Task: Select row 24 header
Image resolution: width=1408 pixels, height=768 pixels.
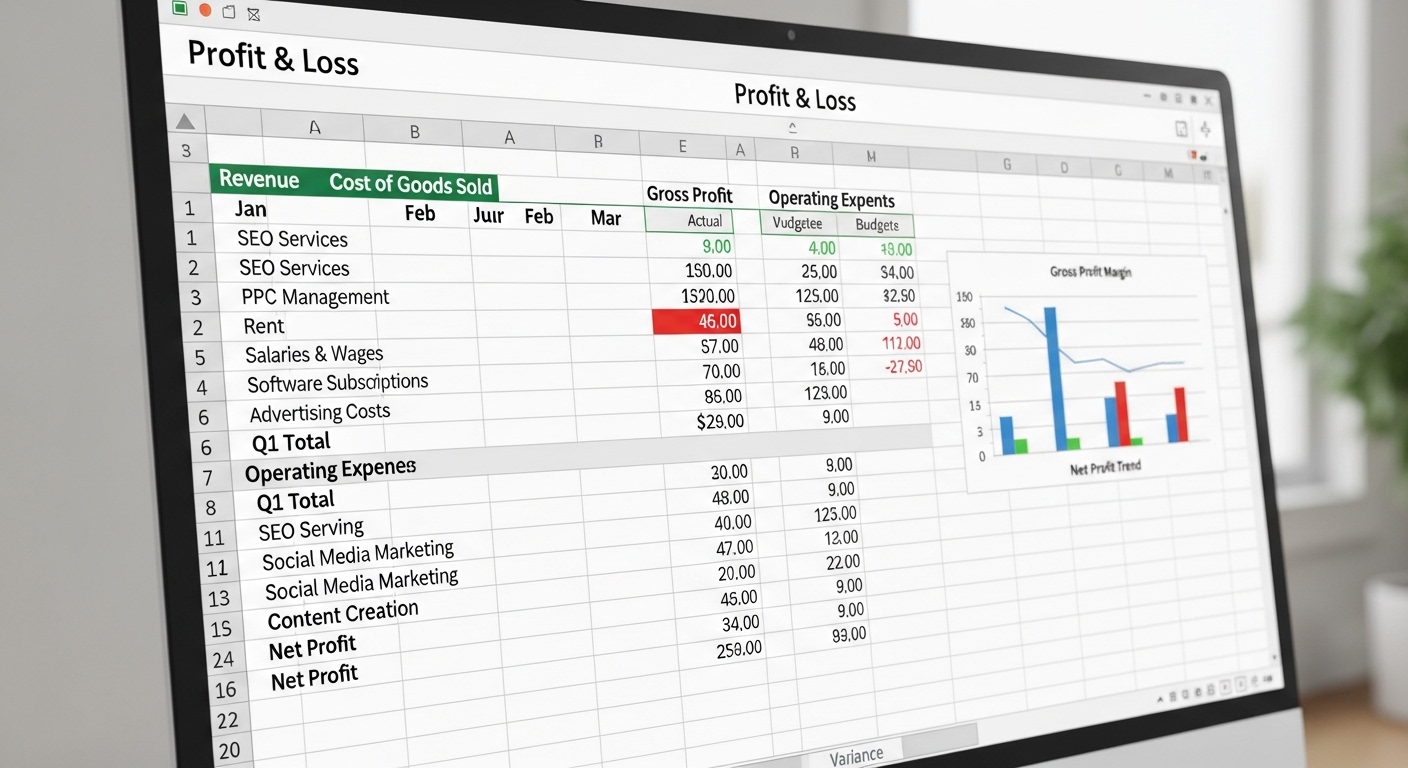Action: [x=223, y=660]
